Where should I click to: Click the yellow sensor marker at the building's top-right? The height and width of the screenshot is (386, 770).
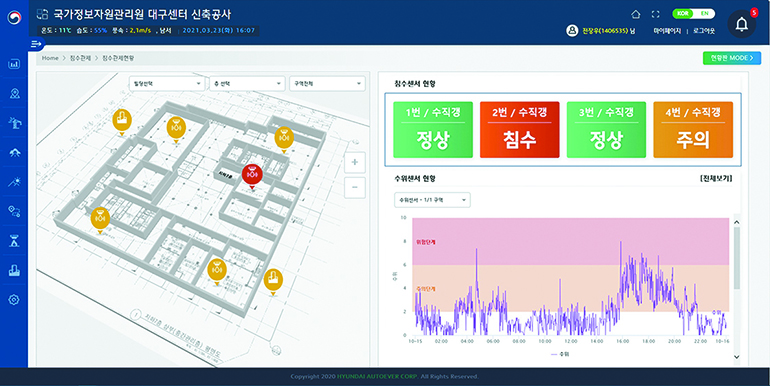[284, 140]
